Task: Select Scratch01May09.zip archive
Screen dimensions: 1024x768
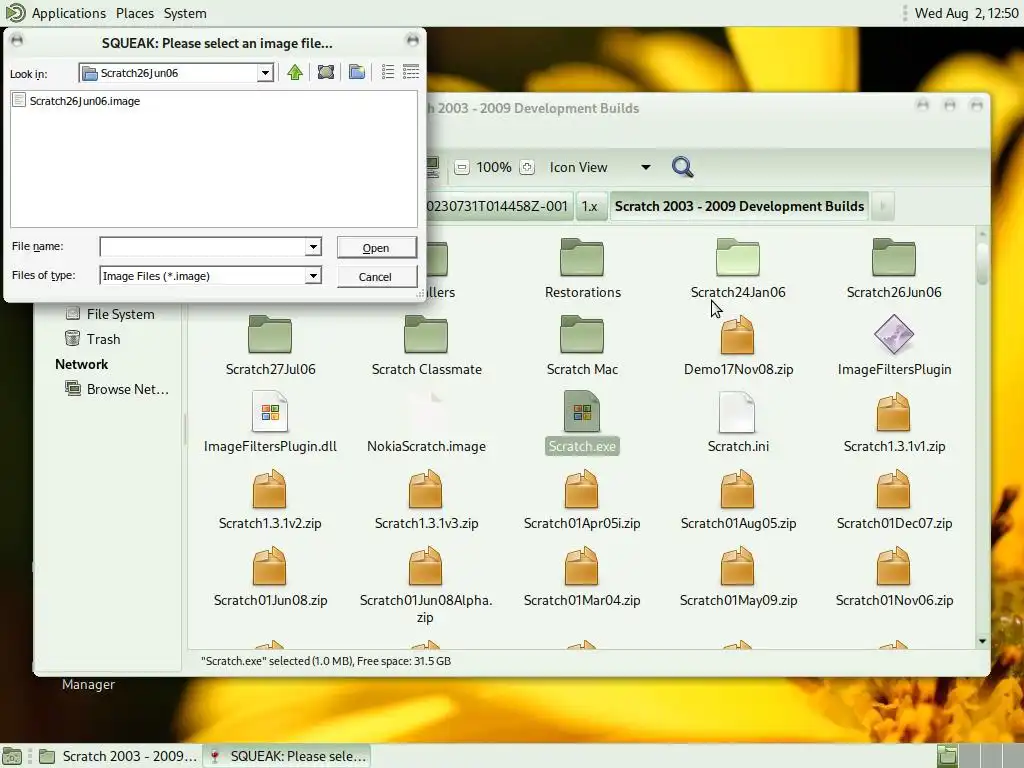Action: click(738, 576)
